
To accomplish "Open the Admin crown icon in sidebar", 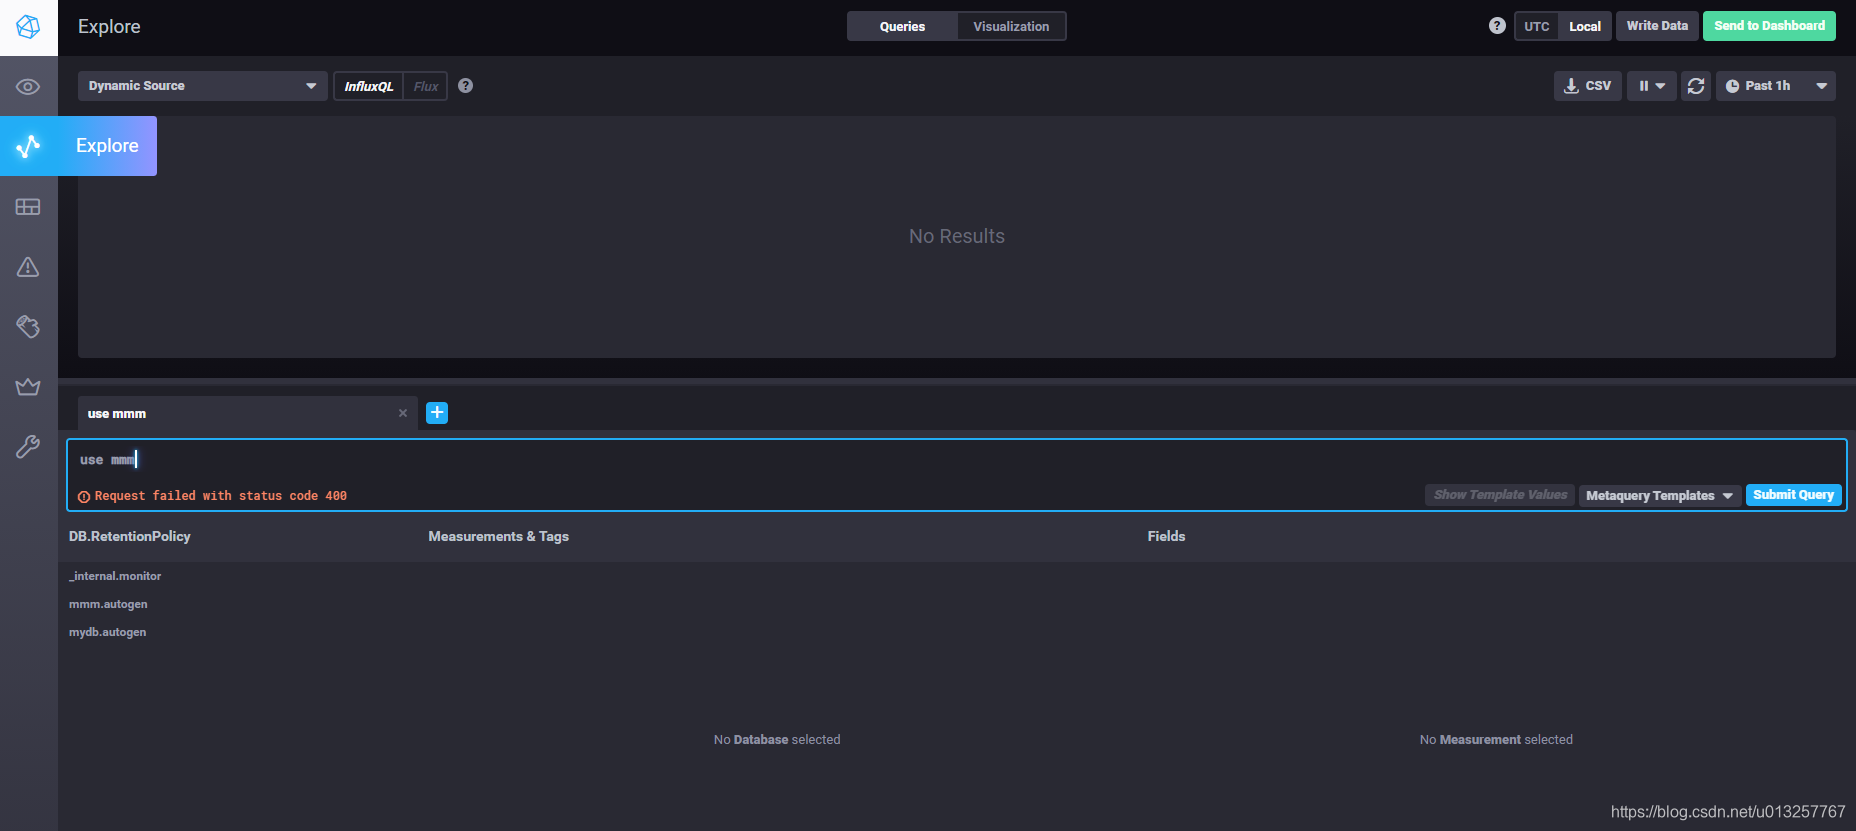I will [28, 386].
